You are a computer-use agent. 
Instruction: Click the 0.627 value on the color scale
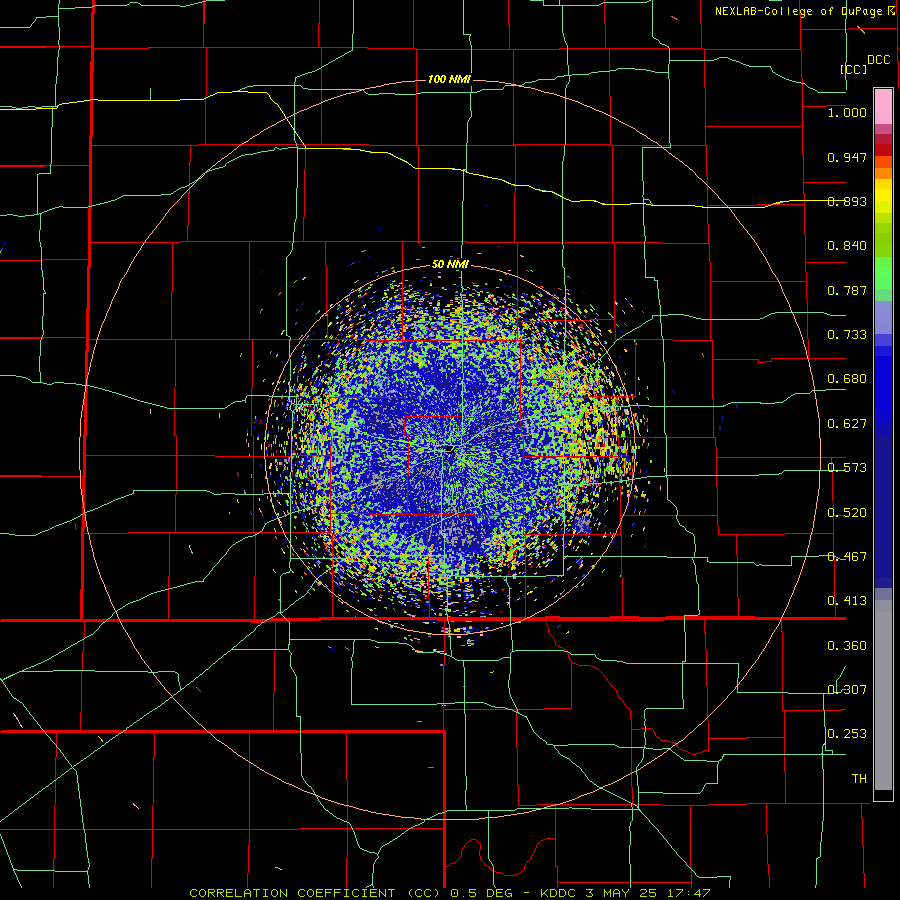click(x=847, y=424)
